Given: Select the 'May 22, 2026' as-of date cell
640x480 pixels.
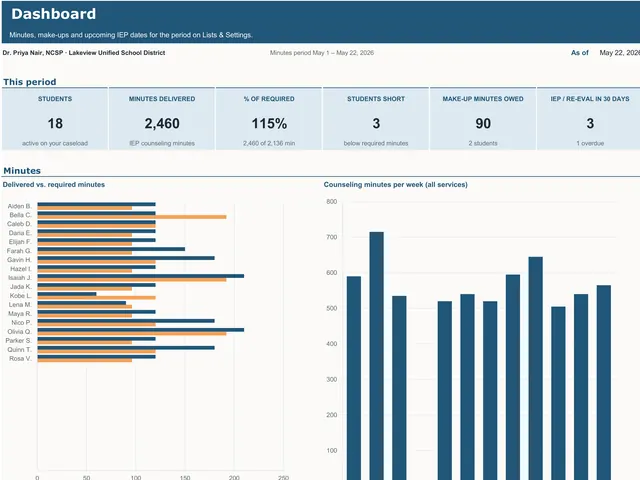Looking at the screenshot, I should coord(619,53).
